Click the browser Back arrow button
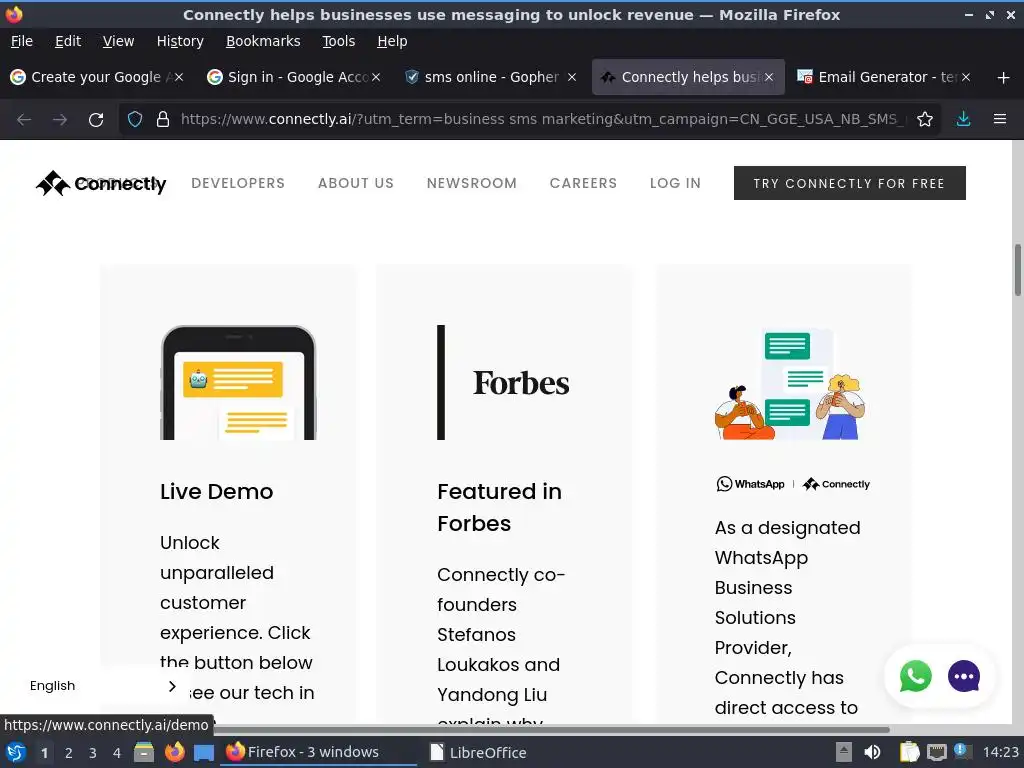This screenshot has height=768, width=1024. click(x=24, y=120)
